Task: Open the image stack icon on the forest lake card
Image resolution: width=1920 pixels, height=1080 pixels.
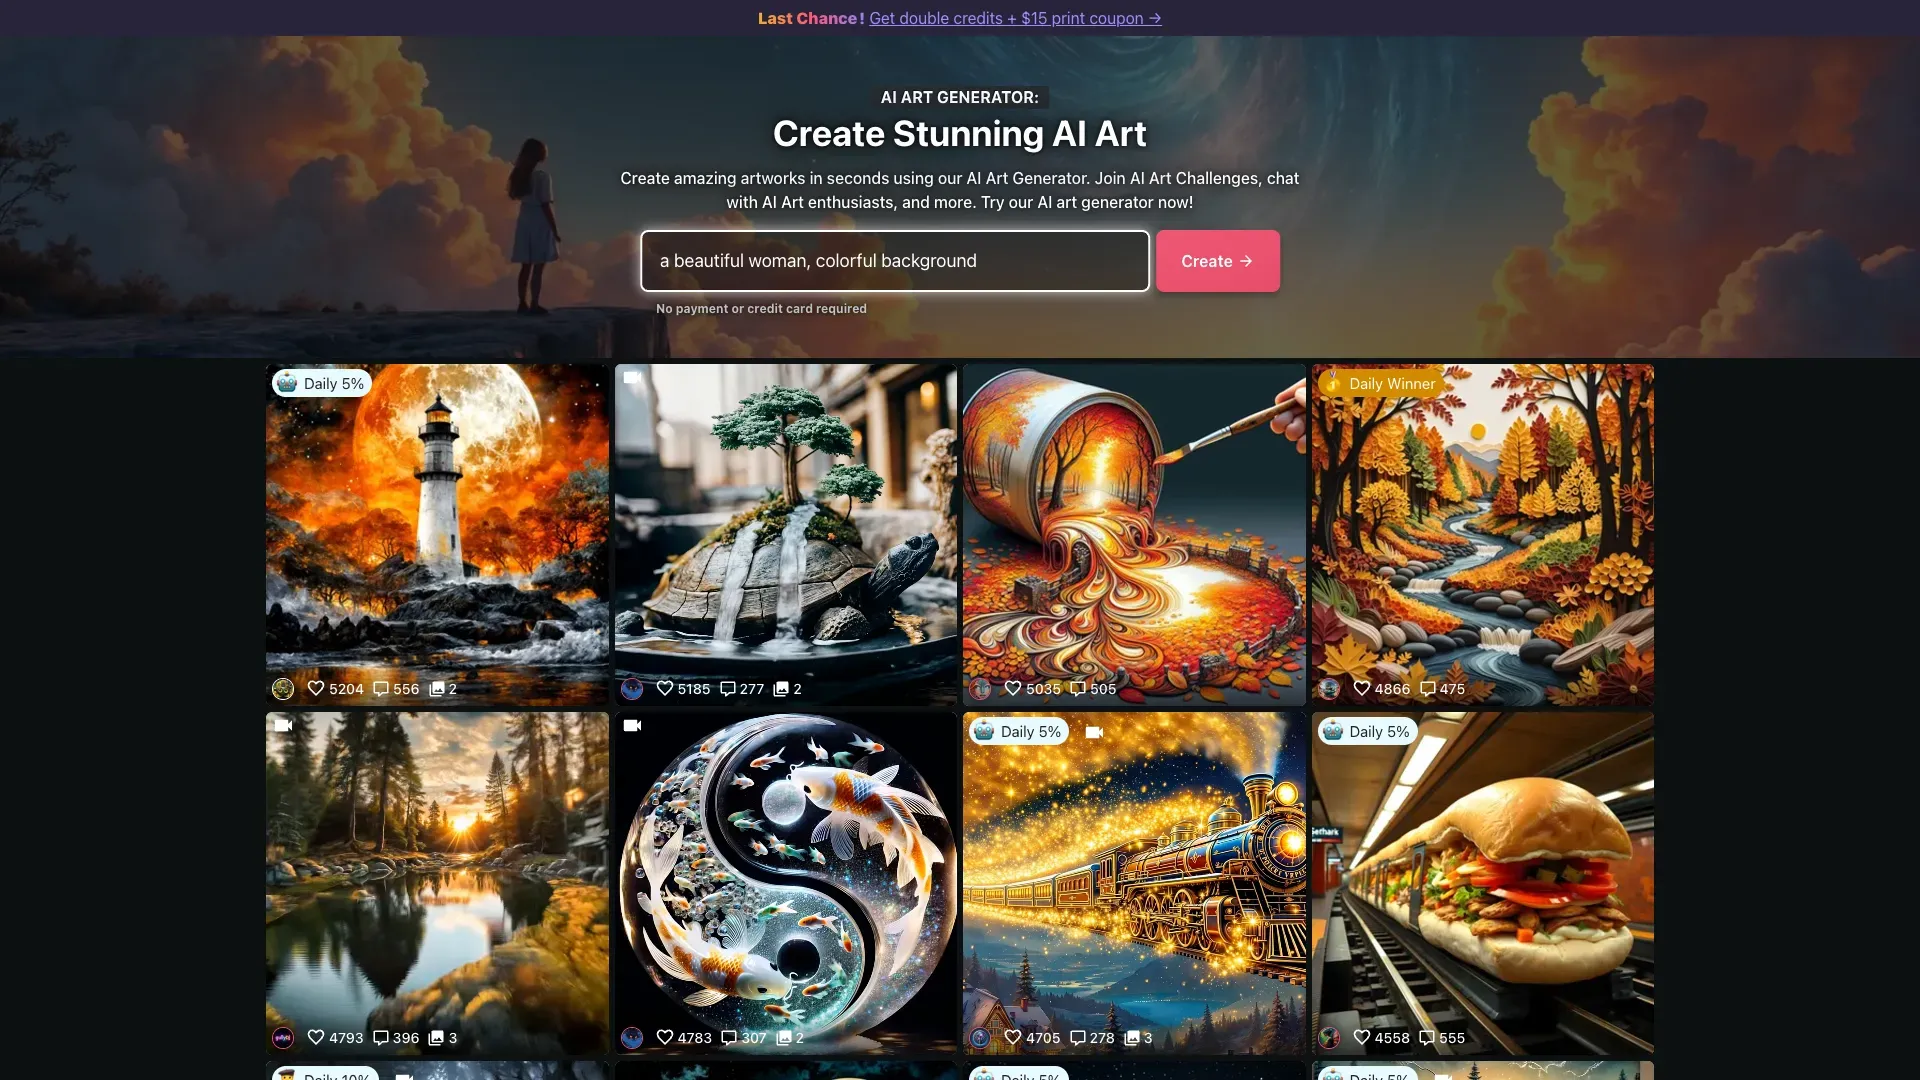Action: coord(436,1037)
